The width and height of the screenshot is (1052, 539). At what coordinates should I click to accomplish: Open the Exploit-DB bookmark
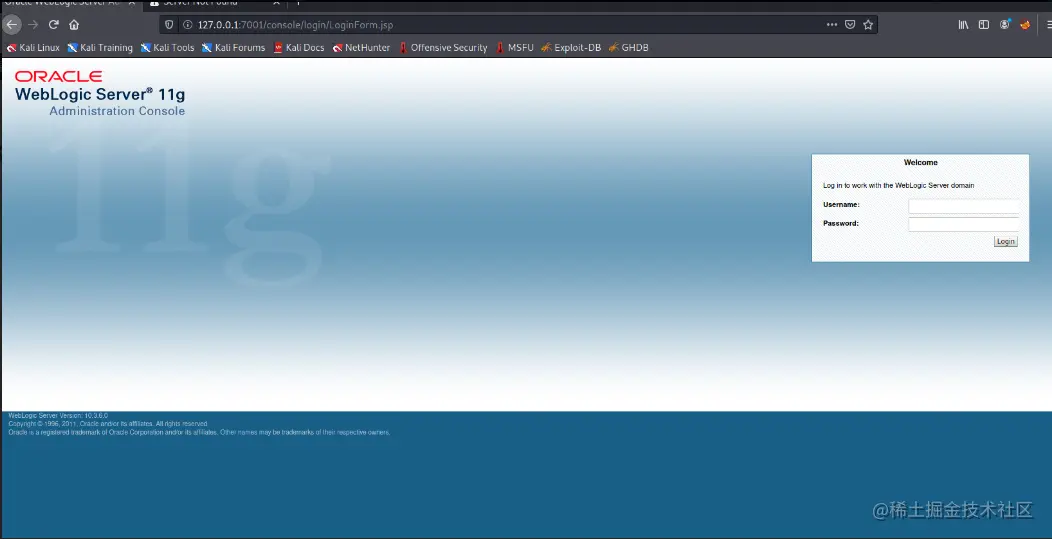571,48
